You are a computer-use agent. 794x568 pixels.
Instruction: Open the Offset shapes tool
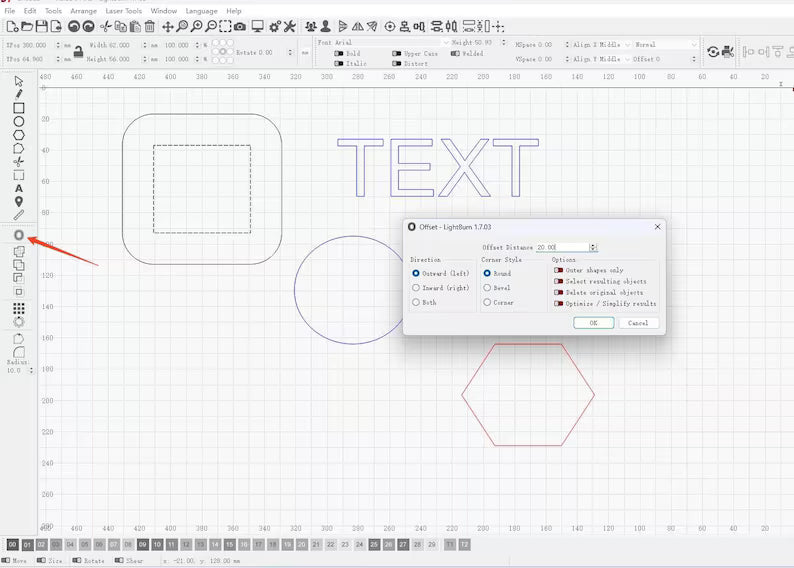click(x=19, y=235)
